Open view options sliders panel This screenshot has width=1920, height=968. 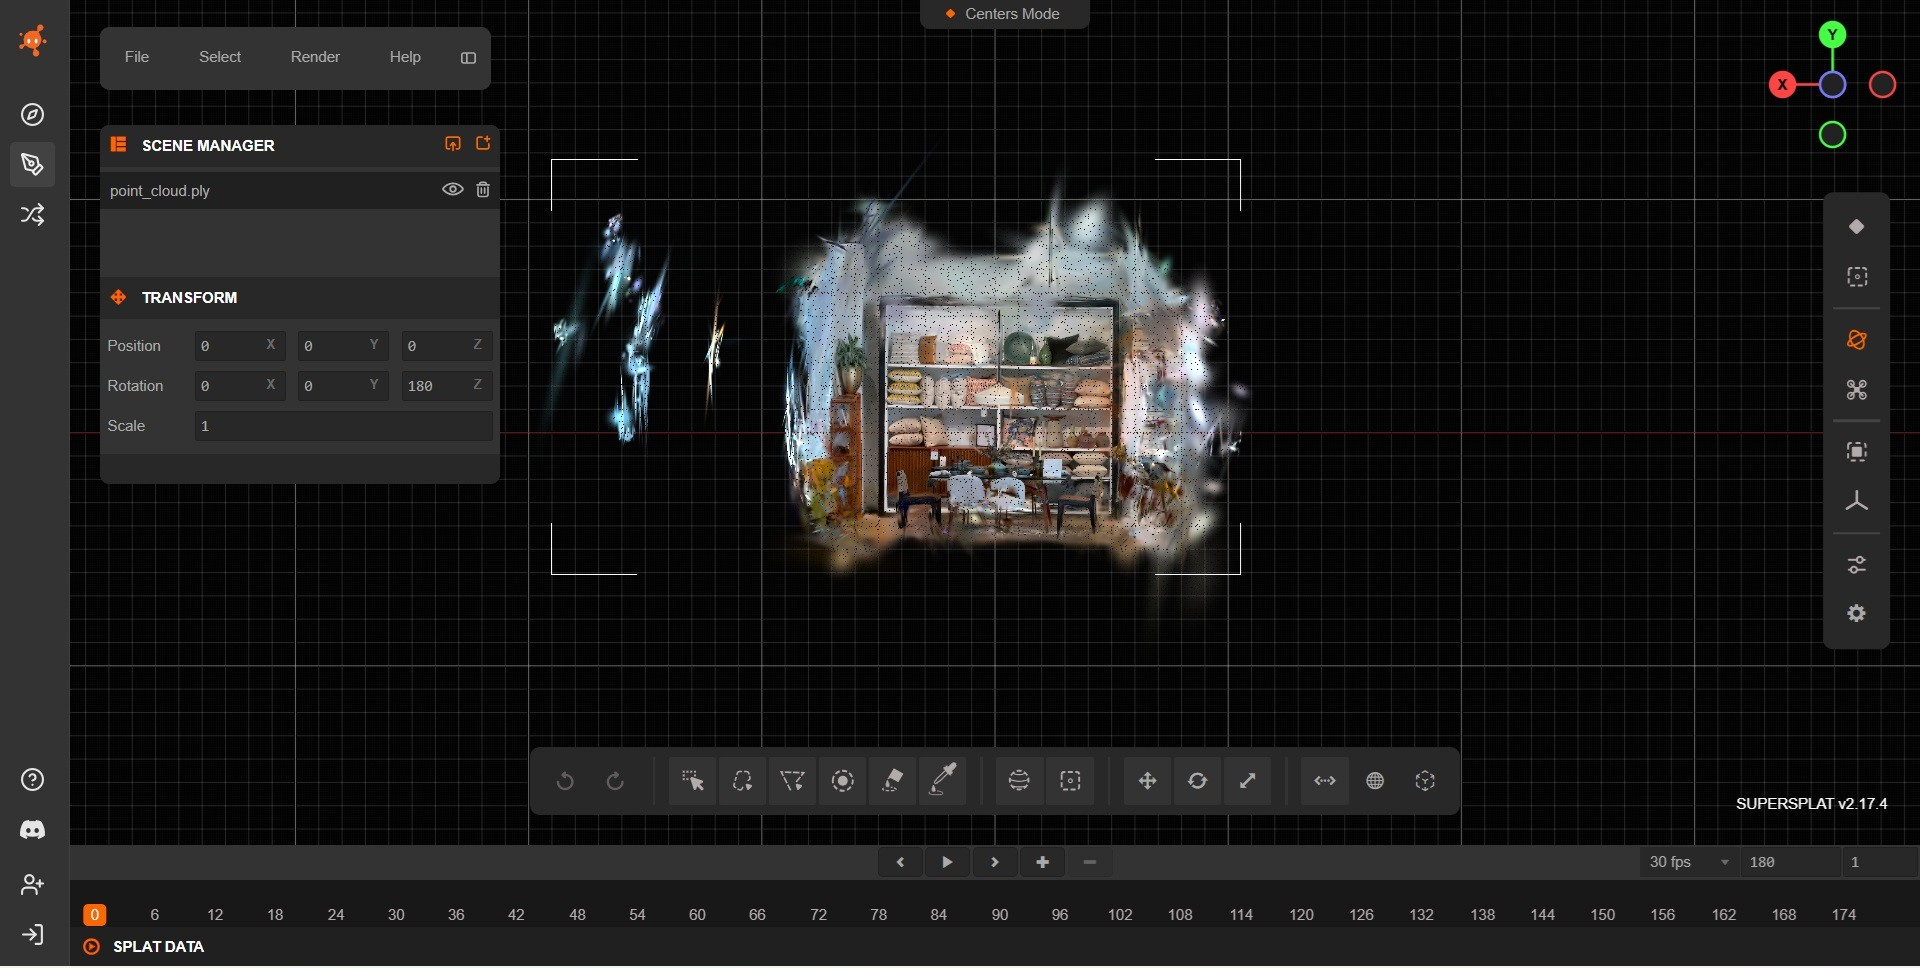click(1857, 566)
